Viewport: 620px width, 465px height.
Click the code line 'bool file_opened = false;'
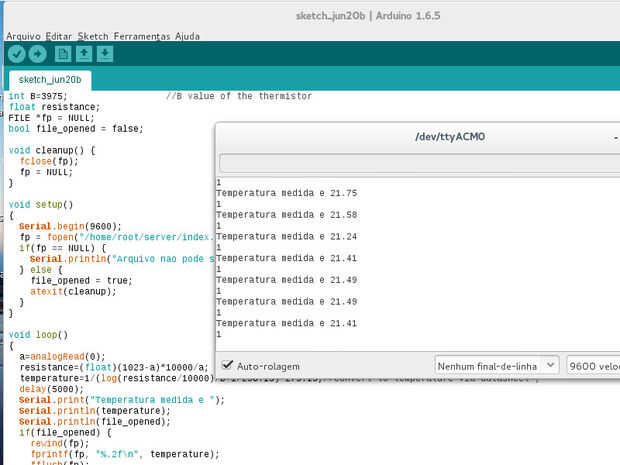(x=76, y=129)
